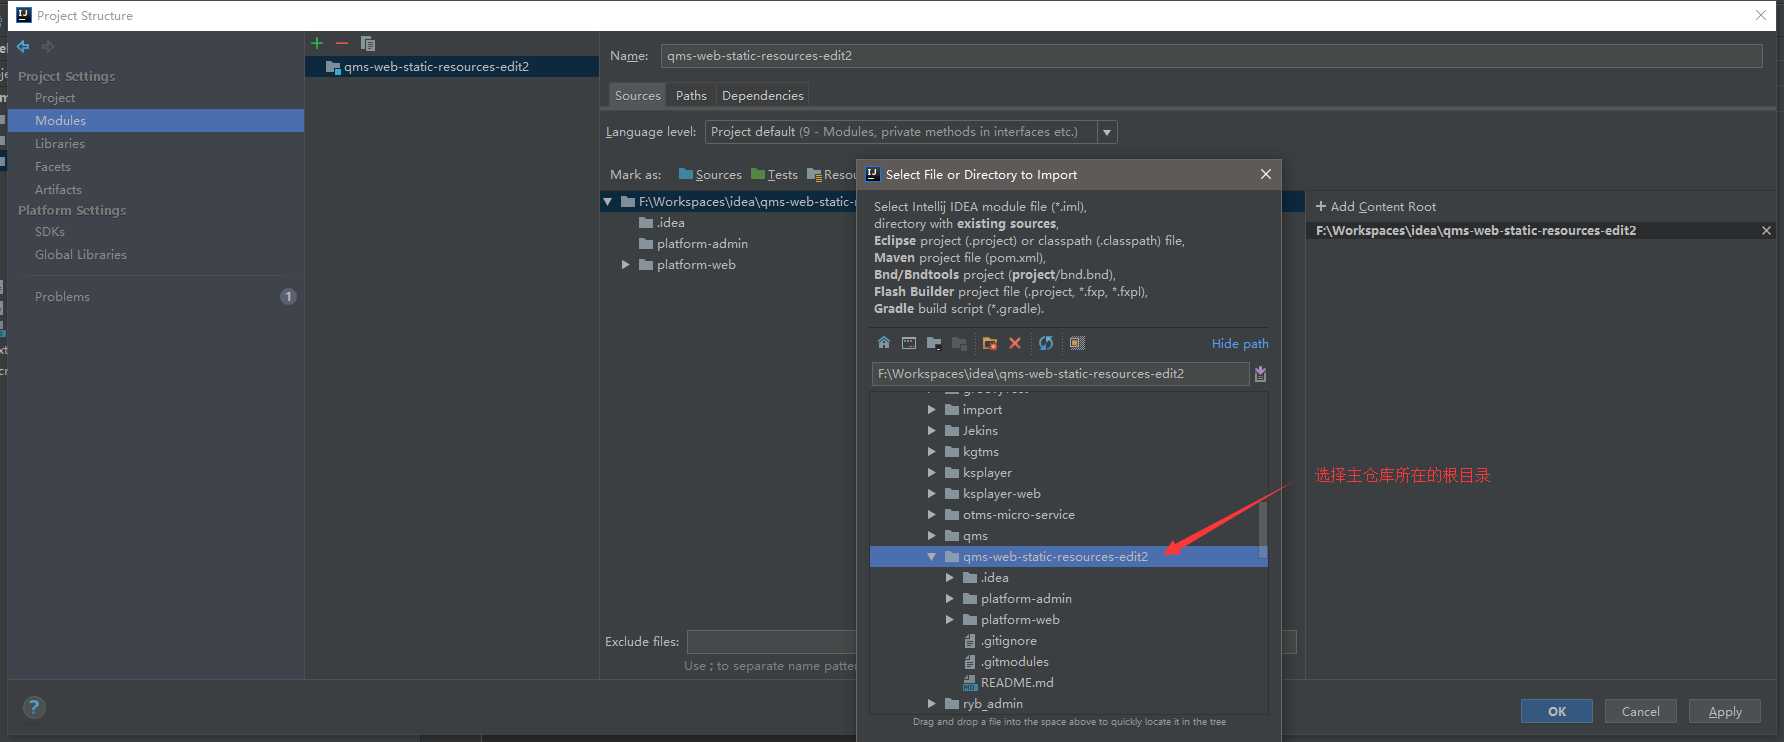The image size is (1784, 742).
Task: Expand the import folder
Action: tap(932, 410)
